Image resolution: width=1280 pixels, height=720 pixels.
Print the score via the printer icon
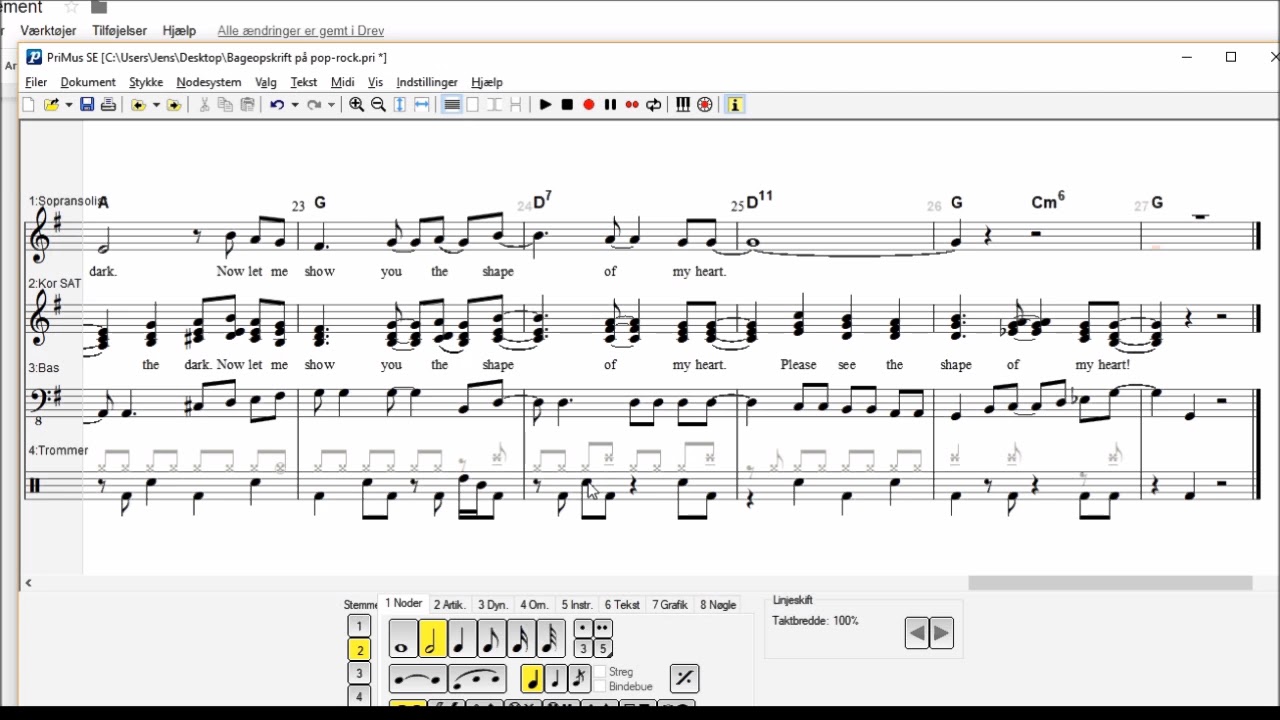108,105
